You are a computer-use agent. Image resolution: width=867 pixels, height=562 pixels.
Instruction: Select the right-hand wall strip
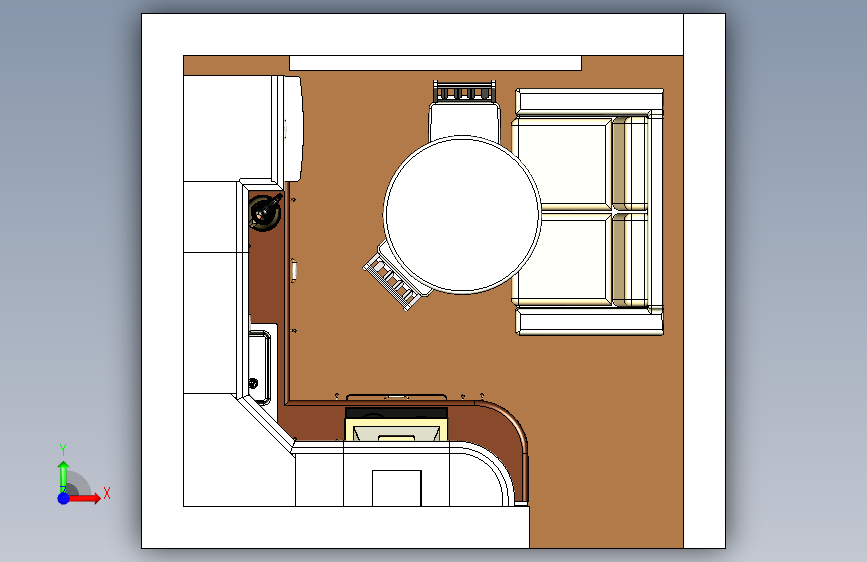tap(704, 281)
